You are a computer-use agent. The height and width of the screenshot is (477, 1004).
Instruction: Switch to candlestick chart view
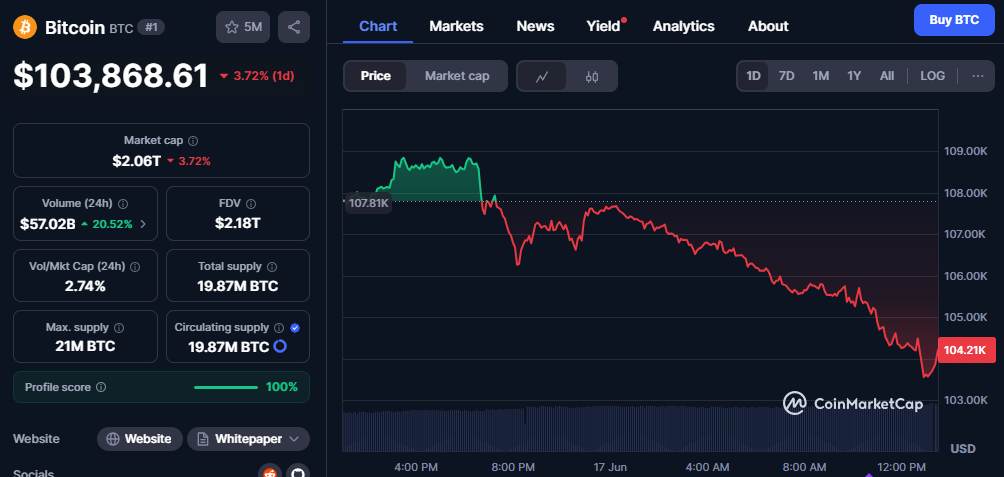point(592,76)
